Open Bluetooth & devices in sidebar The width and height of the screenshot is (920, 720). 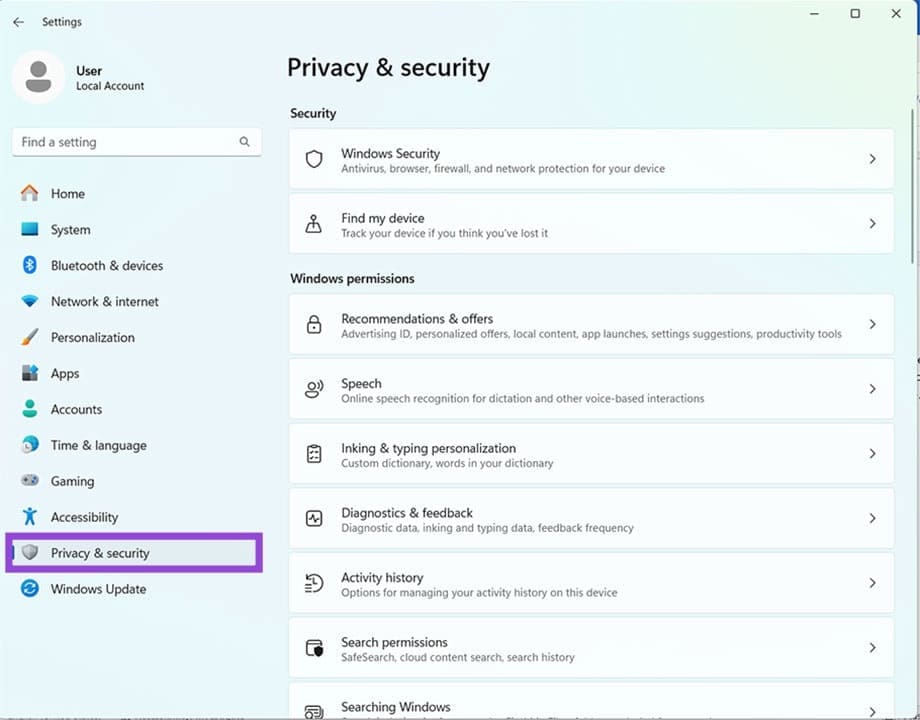106,266
